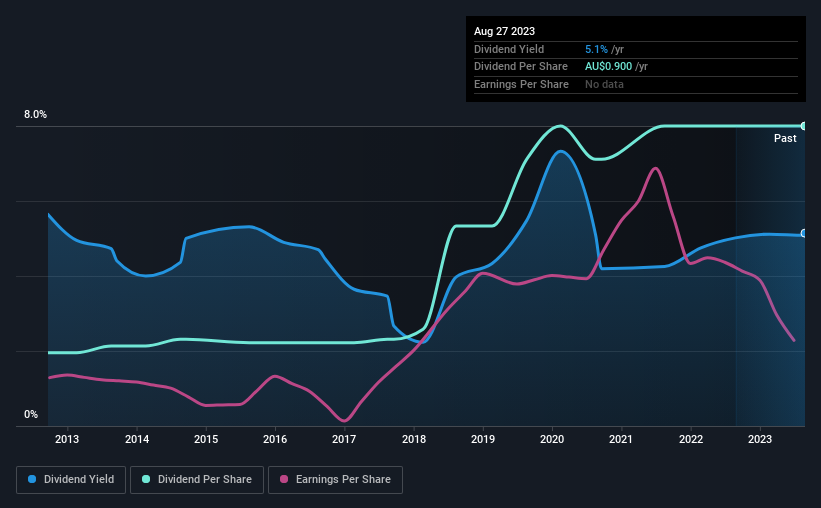Click the 0% y-axis label
Screen dimensions: 821x508
click(31, 414)
